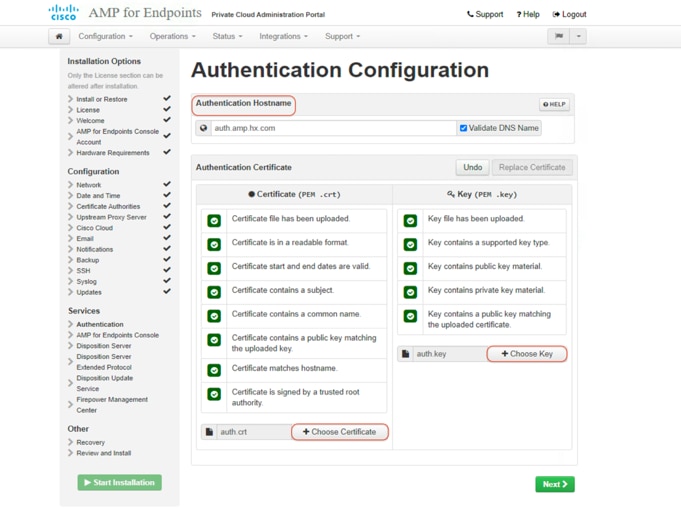Click the auth.key file name field
This screenshot has width=681, height=526.
tap(450, 354)
